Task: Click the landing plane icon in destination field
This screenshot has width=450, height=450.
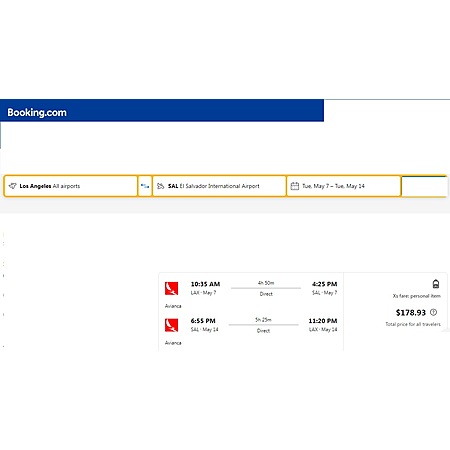Action: click(161, 186)
